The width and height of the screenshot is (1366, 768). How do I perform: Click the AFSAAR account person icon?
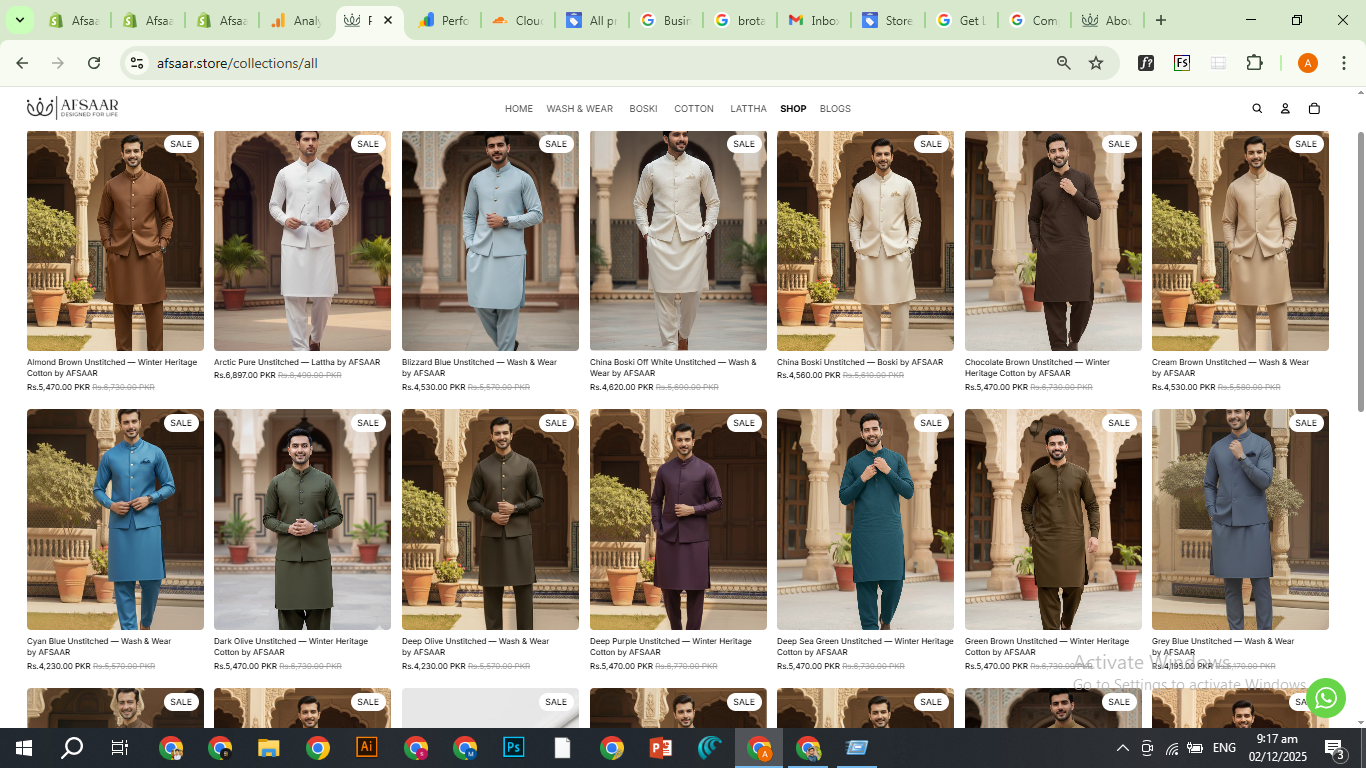pyautogui.click(x=1285, y=108)
